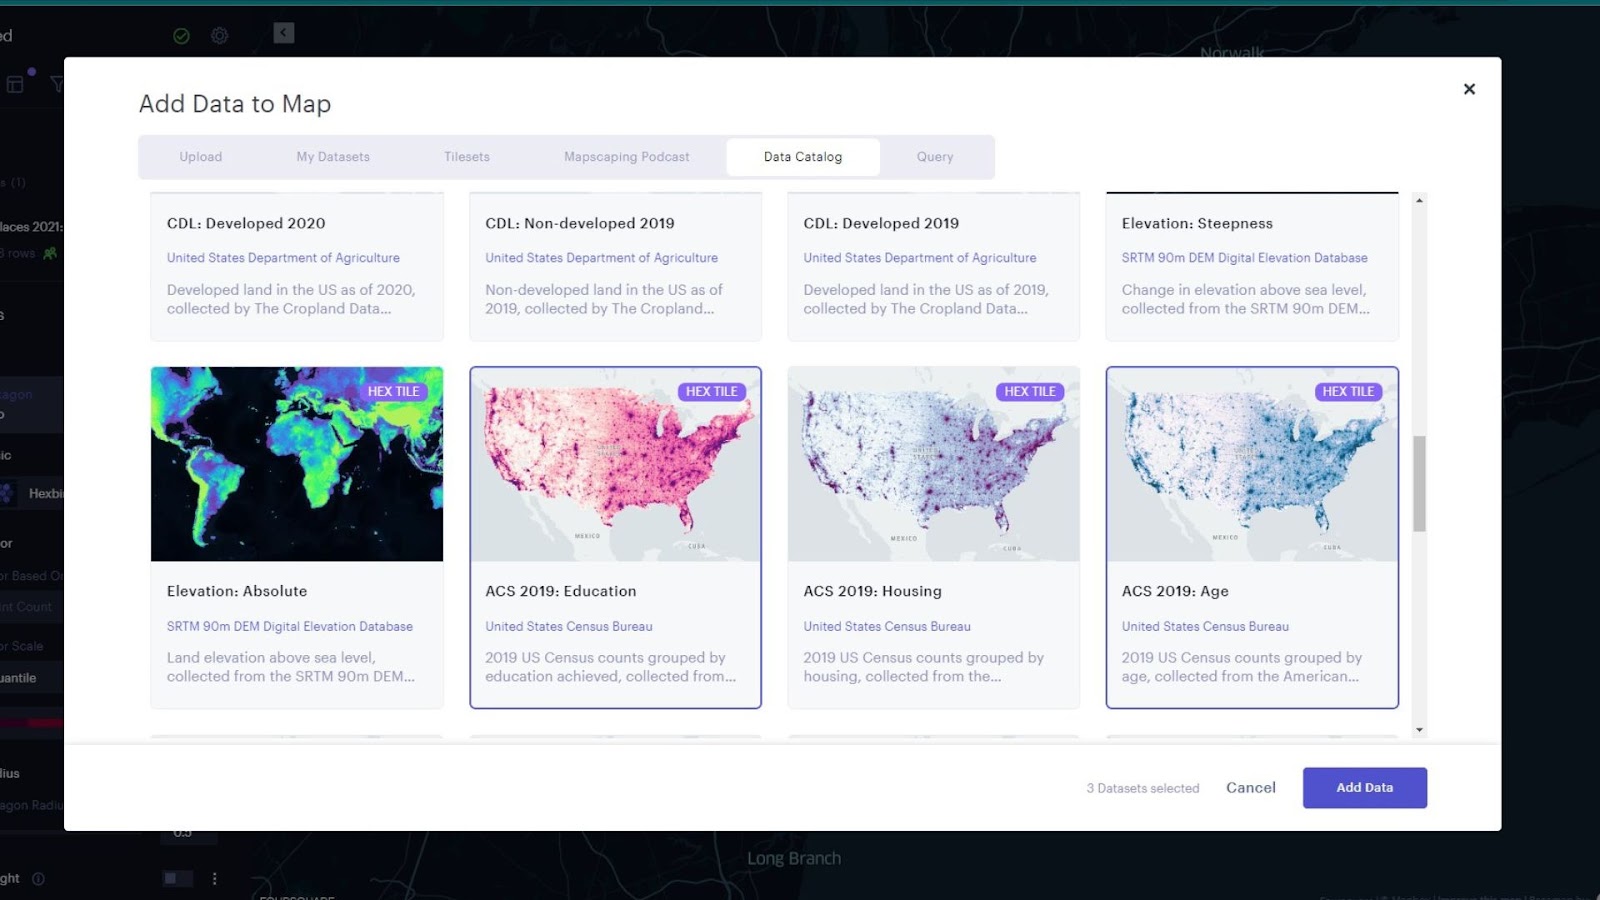The height and width of the screenshot is (900, 1600).
Task: Toggle the Height switch
Action: (177, 879)
